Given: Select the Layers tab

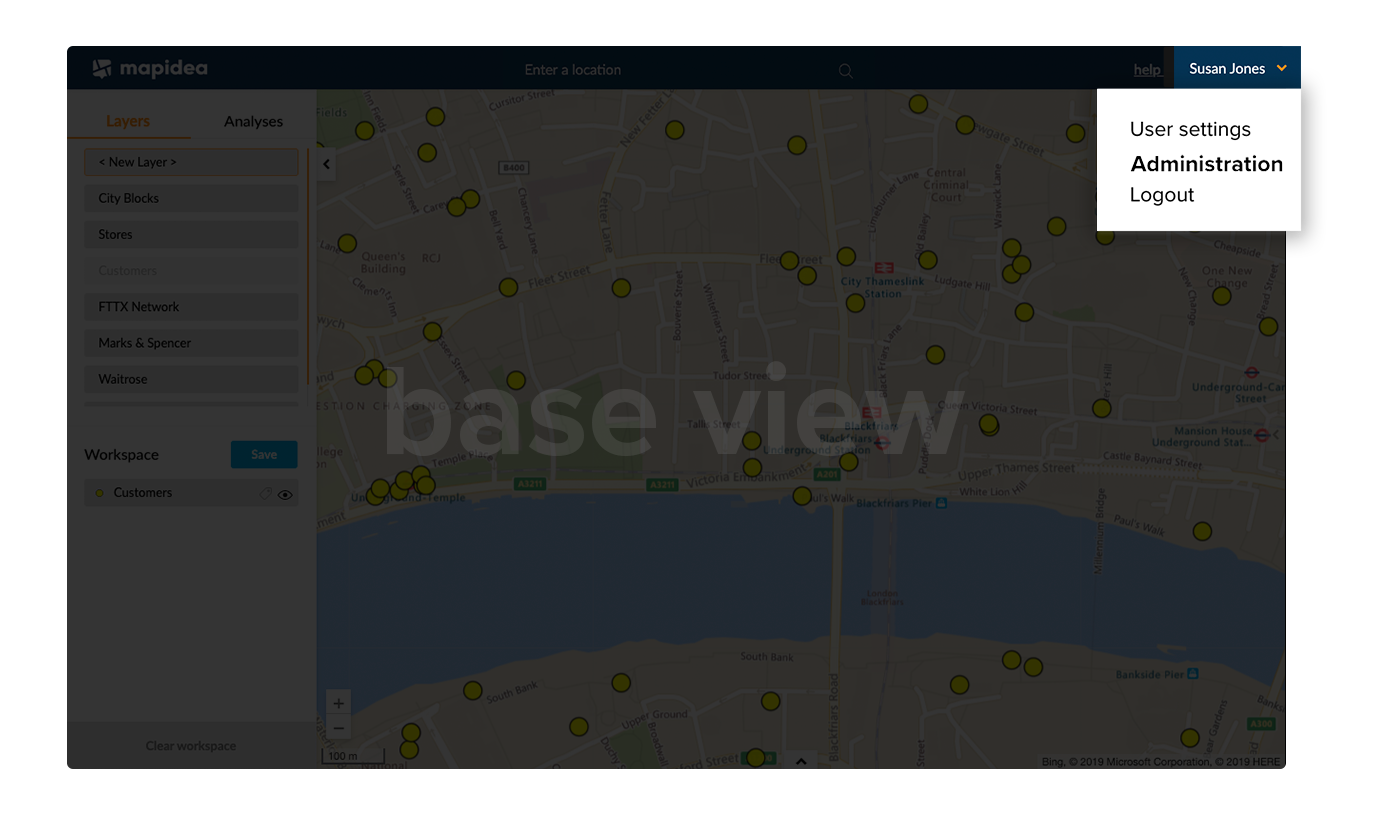Looking at the screenshot, I should 128,120.
